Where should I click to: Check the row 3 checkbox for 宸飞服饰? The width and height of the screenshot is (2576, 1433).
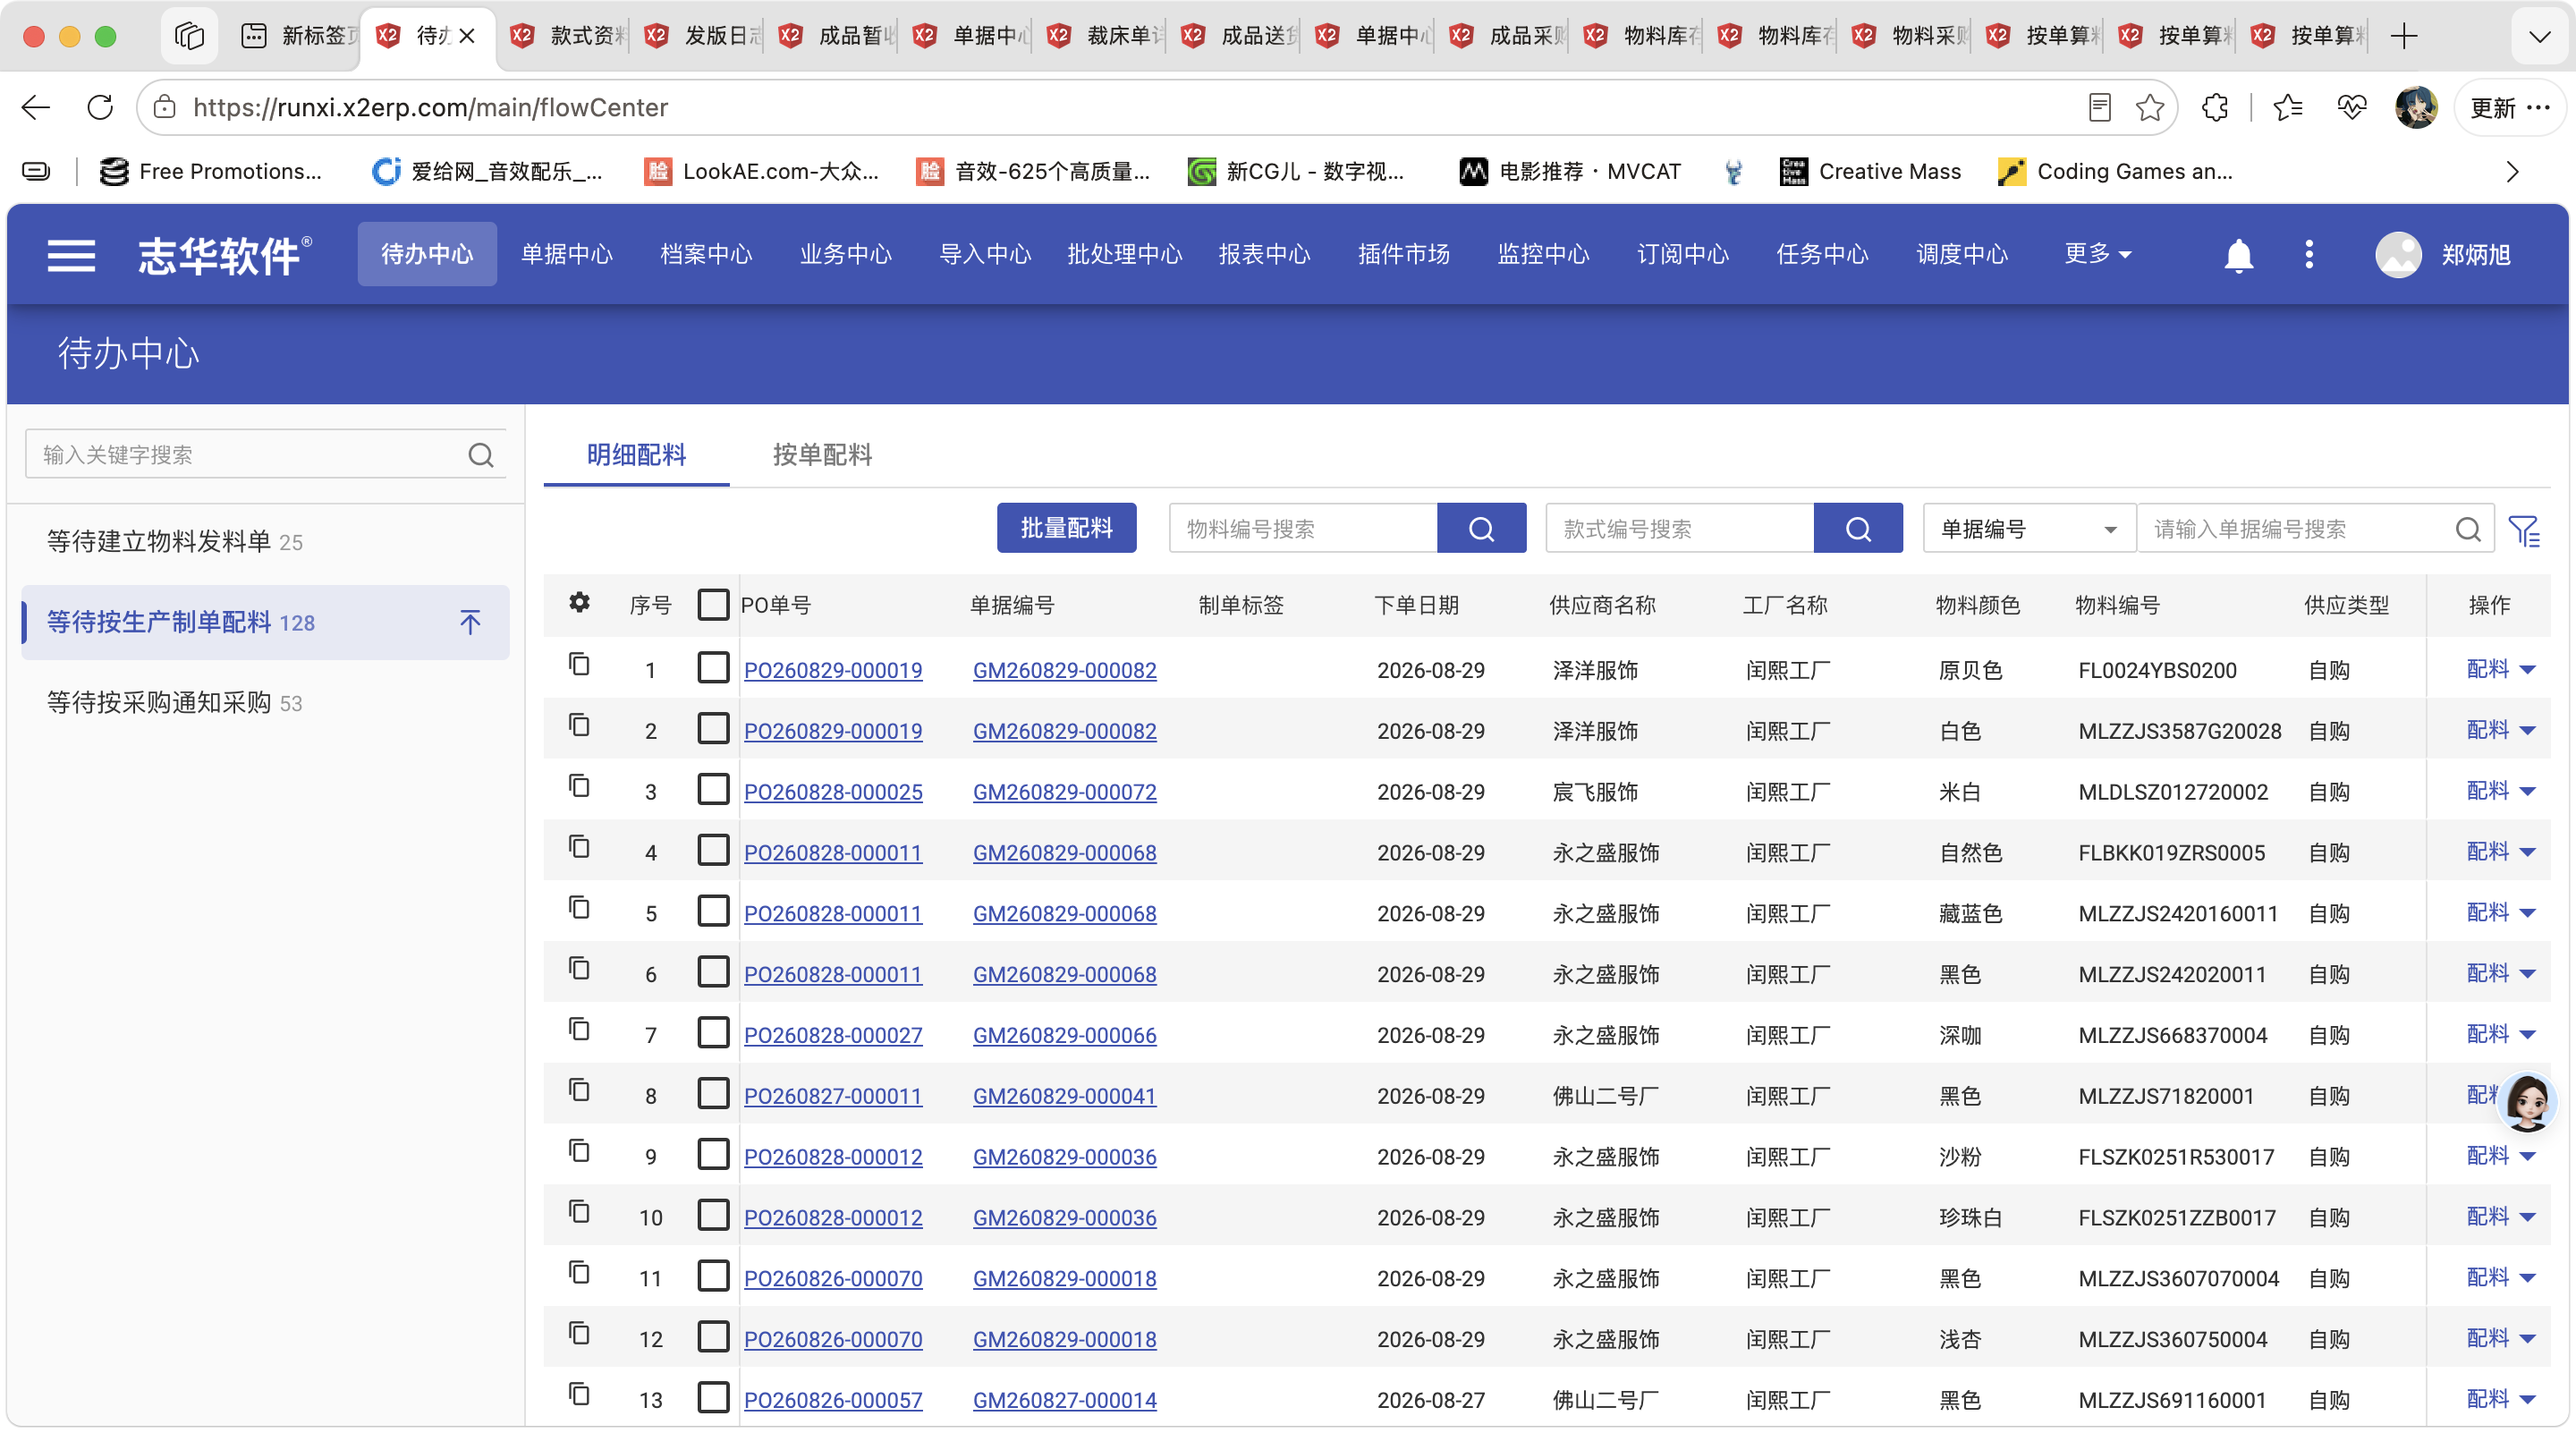click(x=713, y=790)
